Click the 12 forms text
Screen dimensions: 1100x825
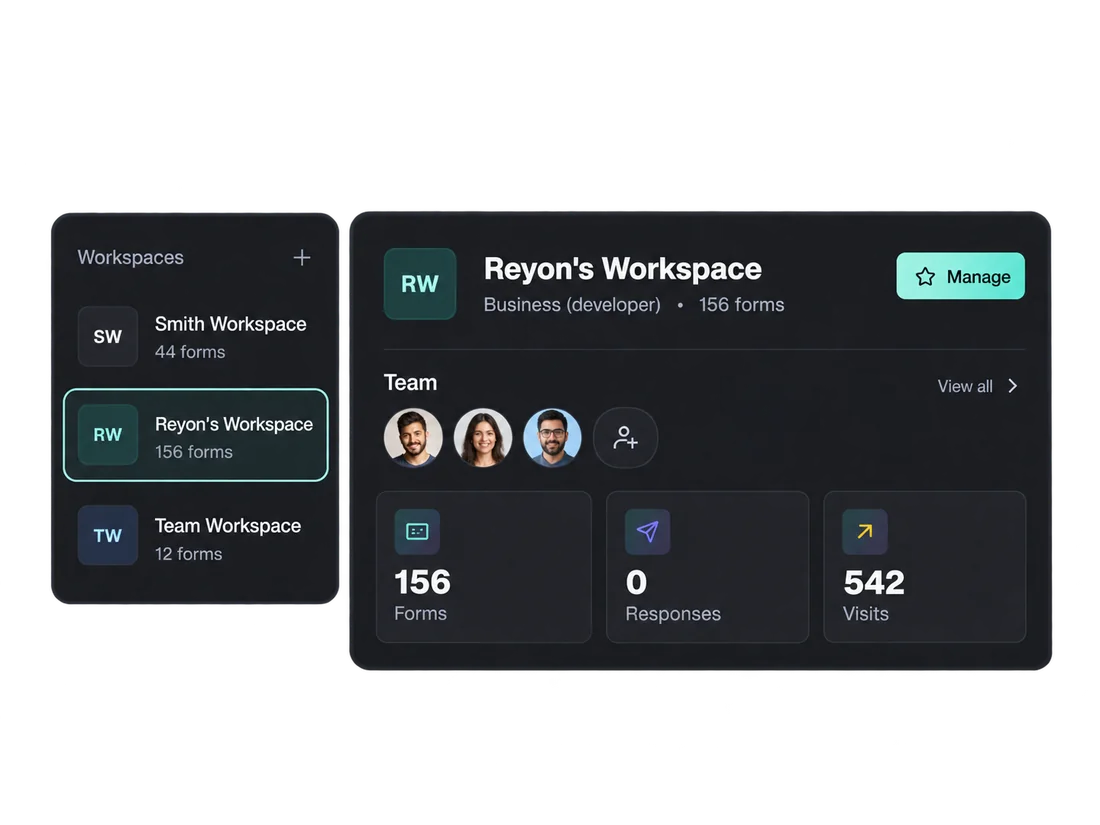tap(188, 554)
